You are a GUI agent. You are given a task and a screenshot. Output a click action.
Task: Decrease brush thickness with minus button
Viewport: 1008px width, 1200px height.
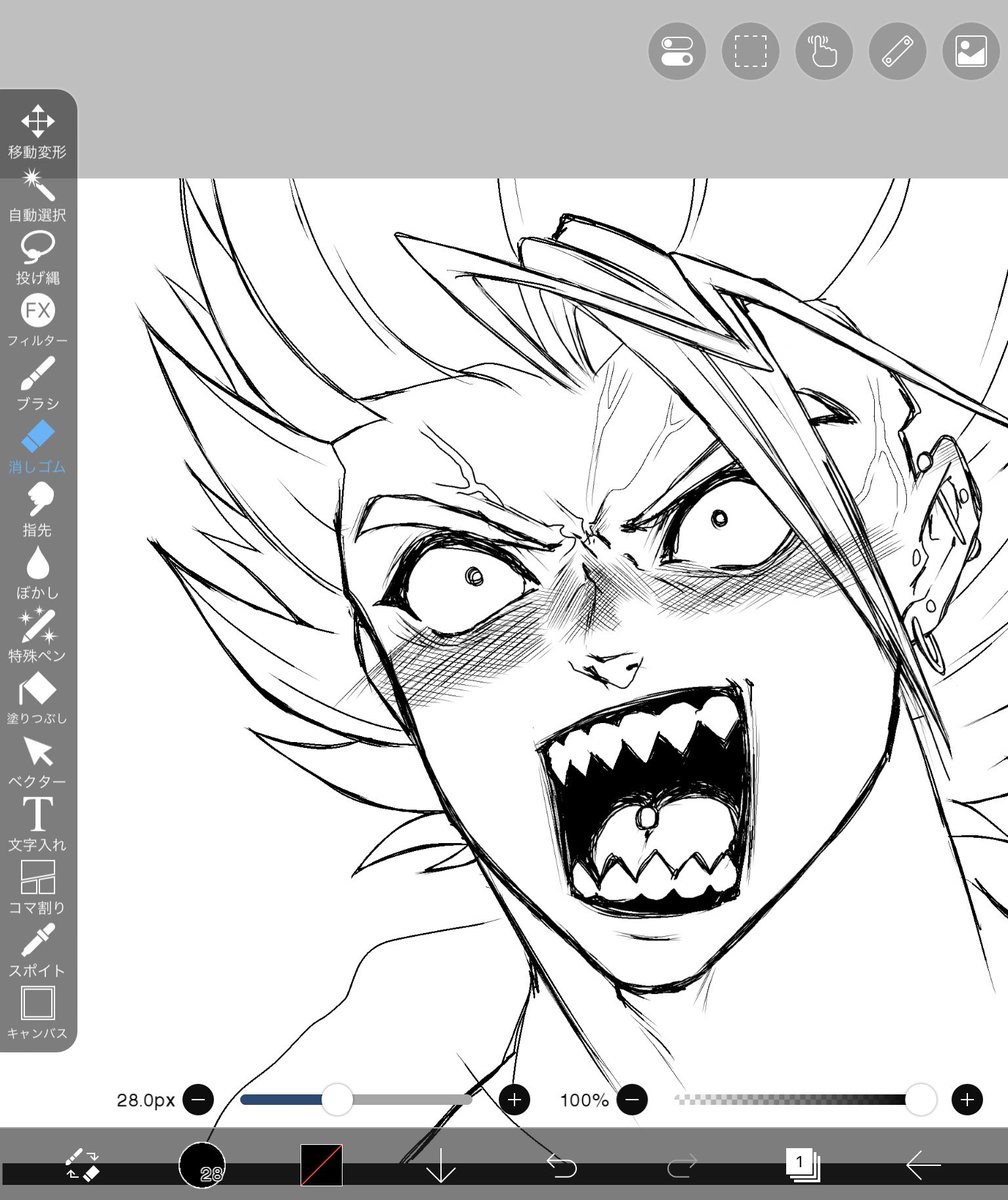pos(197,1100)
